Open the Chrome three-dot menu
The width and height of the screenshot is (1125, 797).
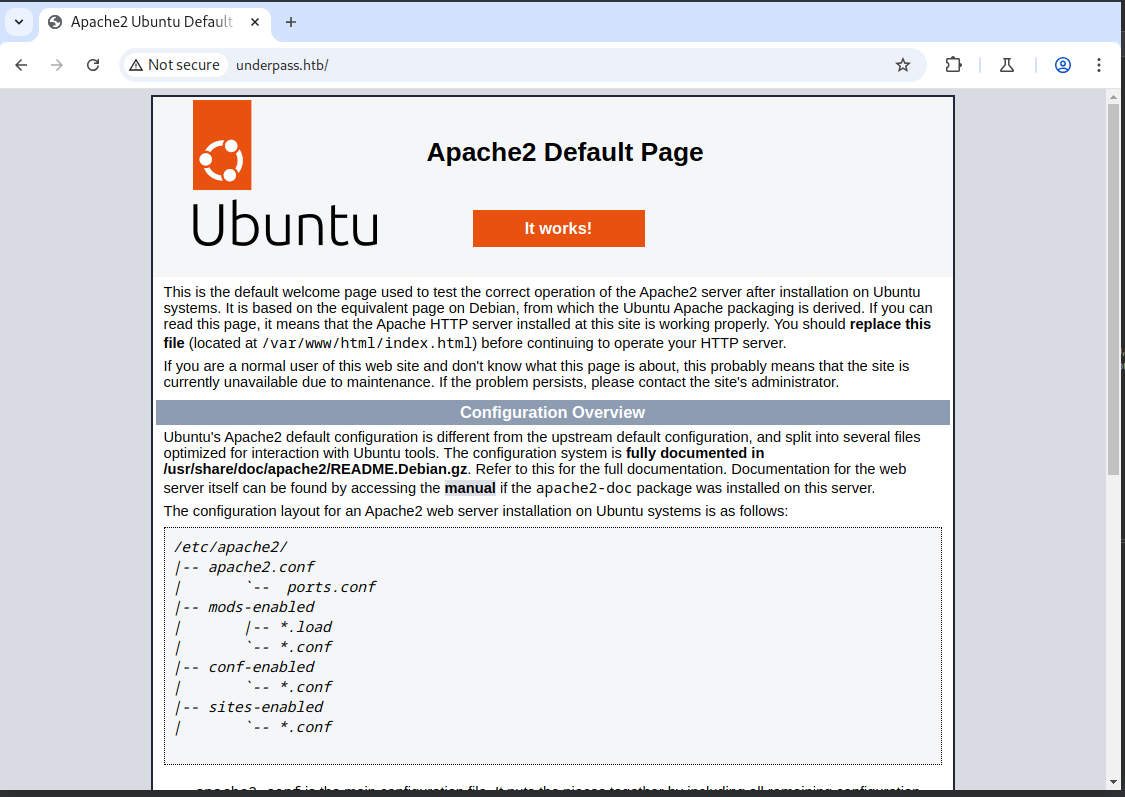pos(1098,65)
